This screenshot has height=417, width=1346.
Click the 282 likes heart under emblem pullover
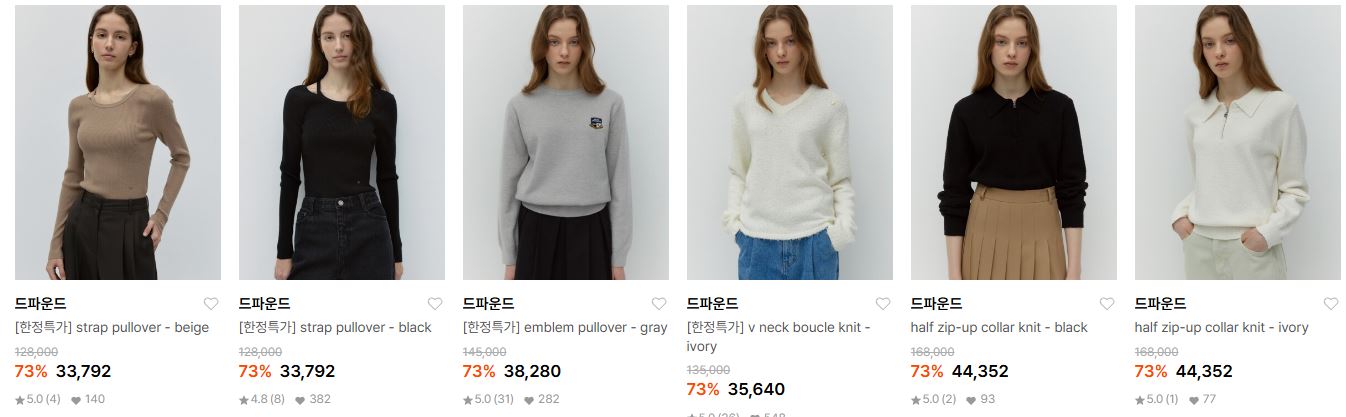[541, 399]
